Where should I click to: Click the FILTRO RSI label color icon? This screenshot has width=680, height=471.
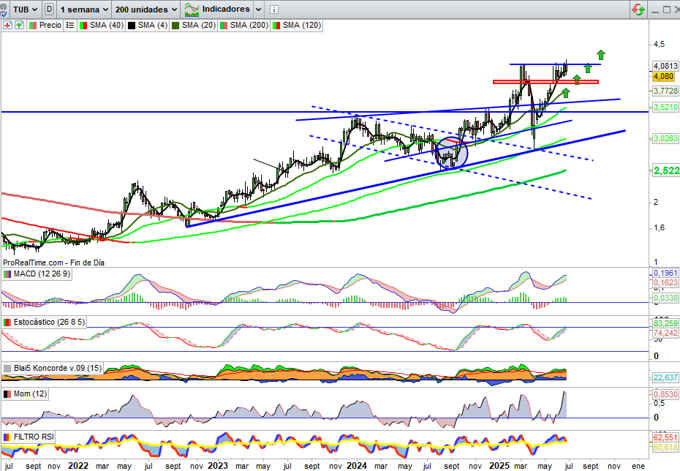pyautogui.click(x=7, y=437)
